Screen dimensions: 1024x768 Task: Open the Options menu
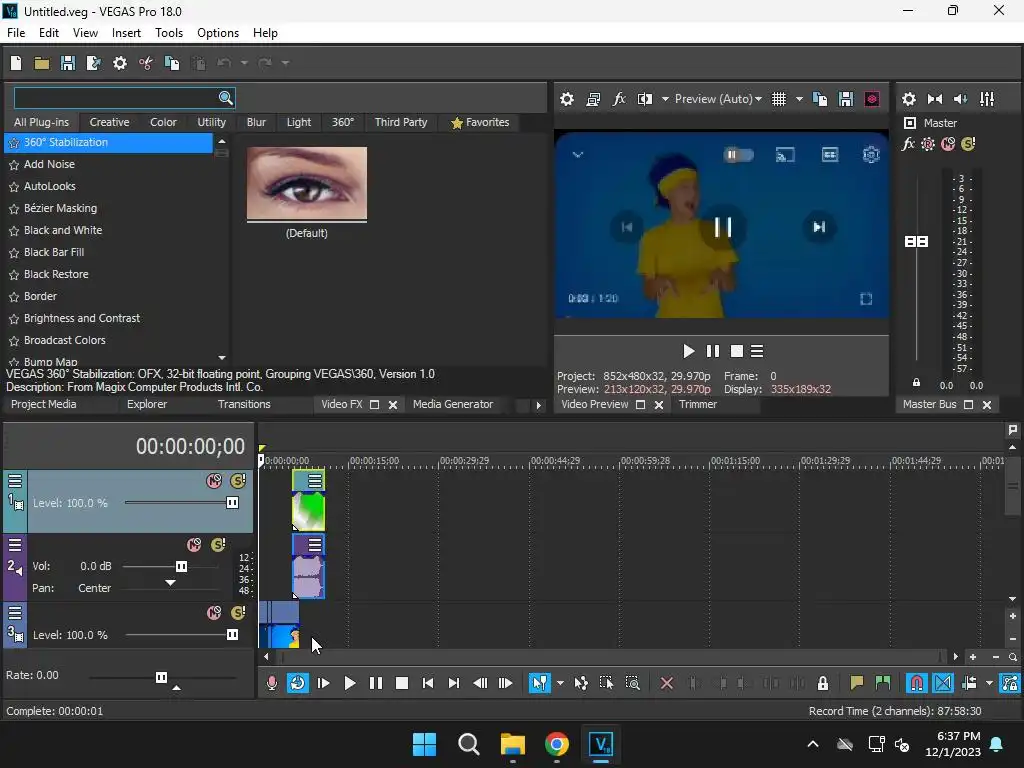point(217,33)
